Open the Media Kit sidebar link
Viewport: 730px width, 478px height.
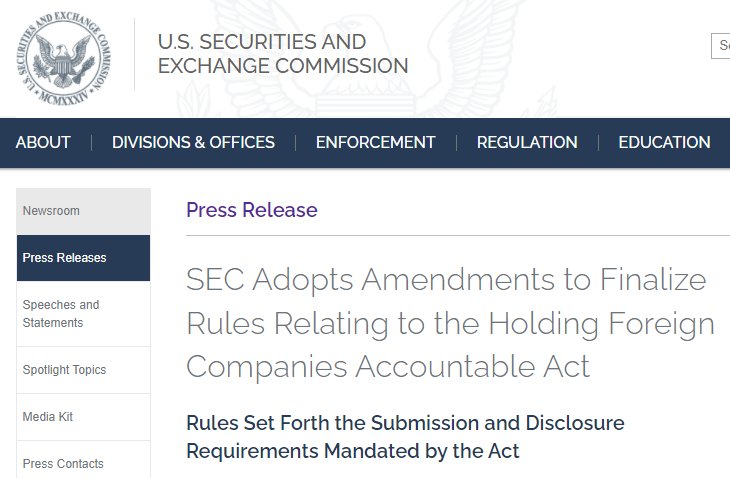point(83,417)
